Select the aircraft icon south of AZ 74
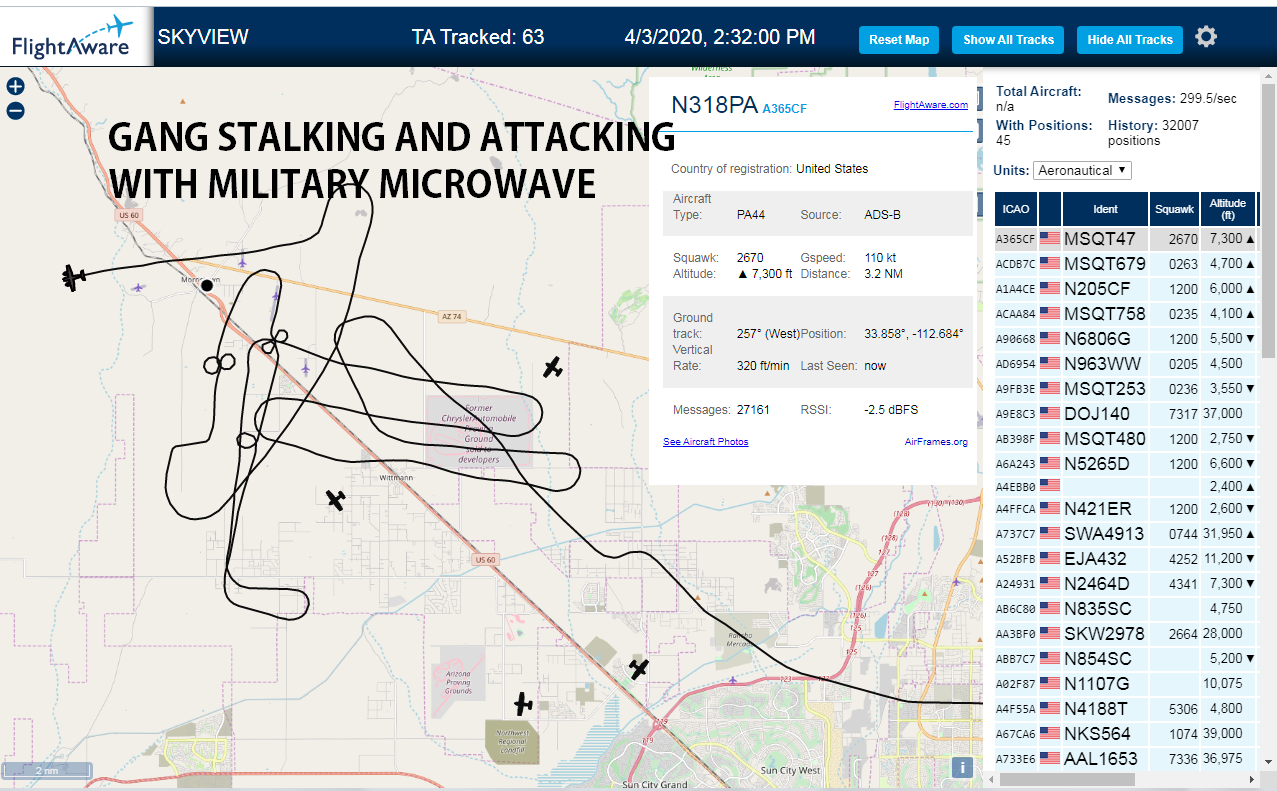This screenshot has width=1277, height=791. tap(553, 367)
